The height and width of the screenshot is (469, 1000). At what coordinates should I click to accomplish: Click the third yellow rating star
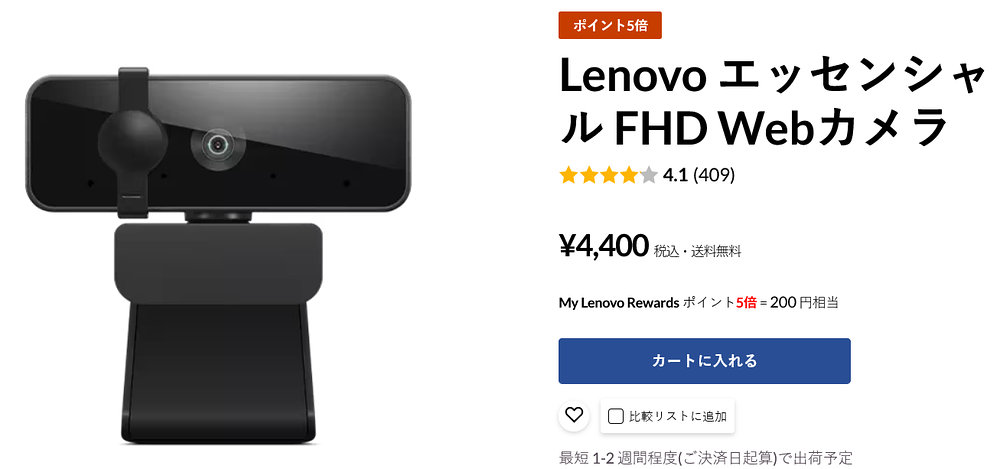tap(608, 175)
